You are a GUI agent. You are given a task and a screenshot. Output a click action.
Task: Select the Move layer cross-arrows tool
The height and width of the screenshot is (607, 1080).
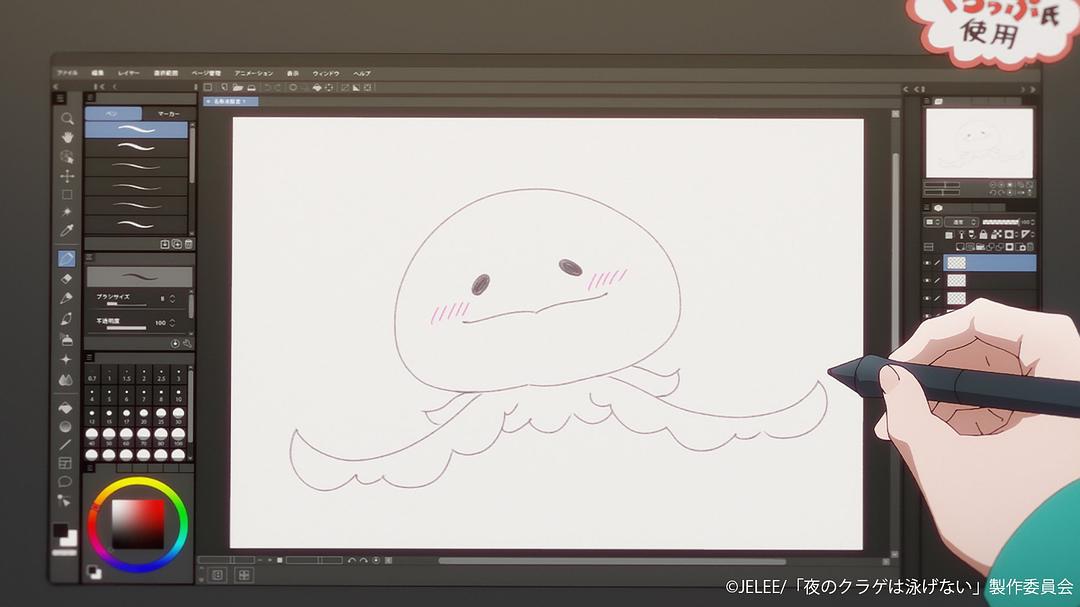67,176
